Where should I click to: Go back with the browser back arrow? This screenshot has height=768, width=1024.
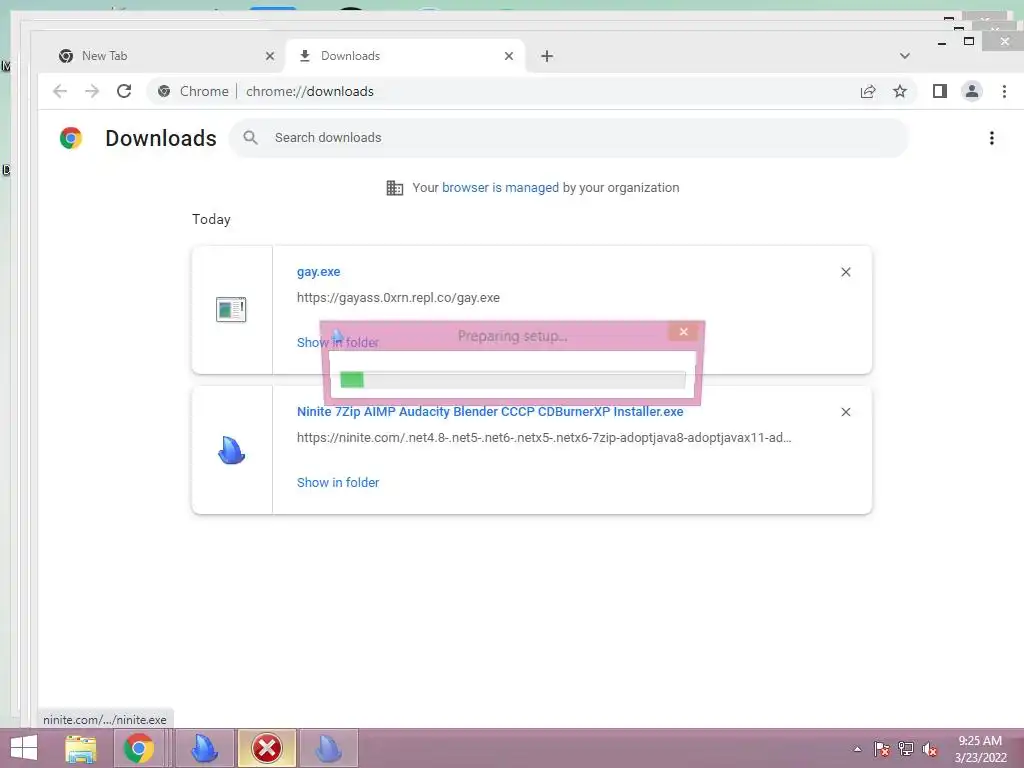60,91
